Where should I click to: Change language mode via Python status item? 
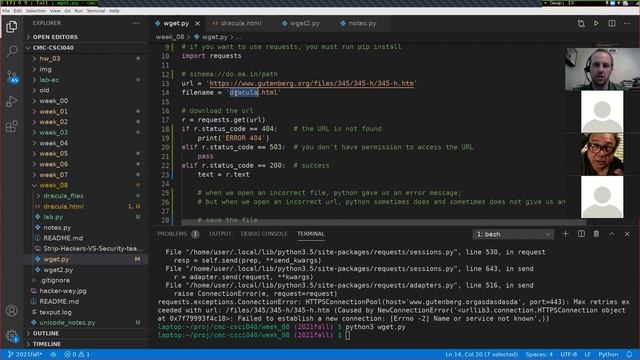pyautogui.click(x=608, y=354)
